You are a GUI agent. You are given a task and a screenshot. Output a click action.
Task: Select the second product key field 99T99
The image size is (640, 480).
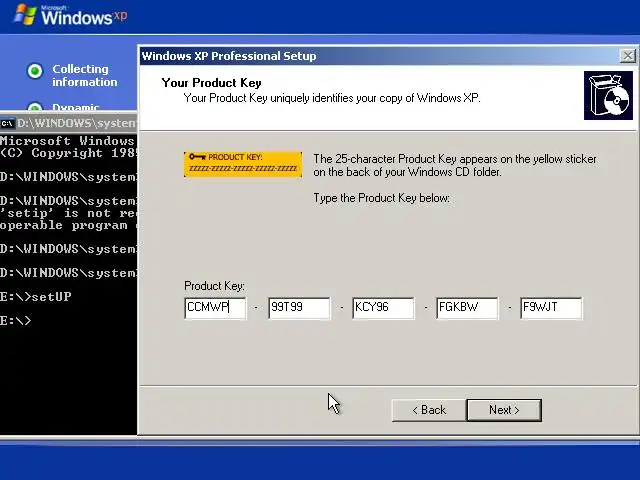pyautogui.click(x=299, y=308)
